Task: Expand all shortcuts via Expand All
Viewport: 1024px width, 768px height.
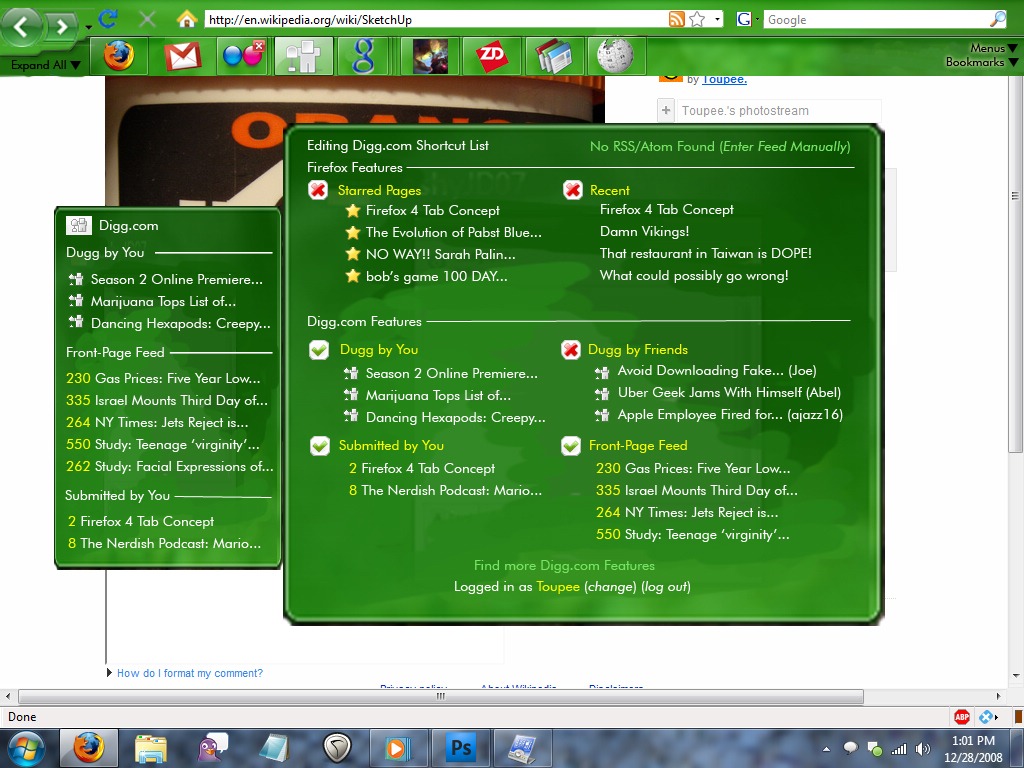Action: pos(45,65)
